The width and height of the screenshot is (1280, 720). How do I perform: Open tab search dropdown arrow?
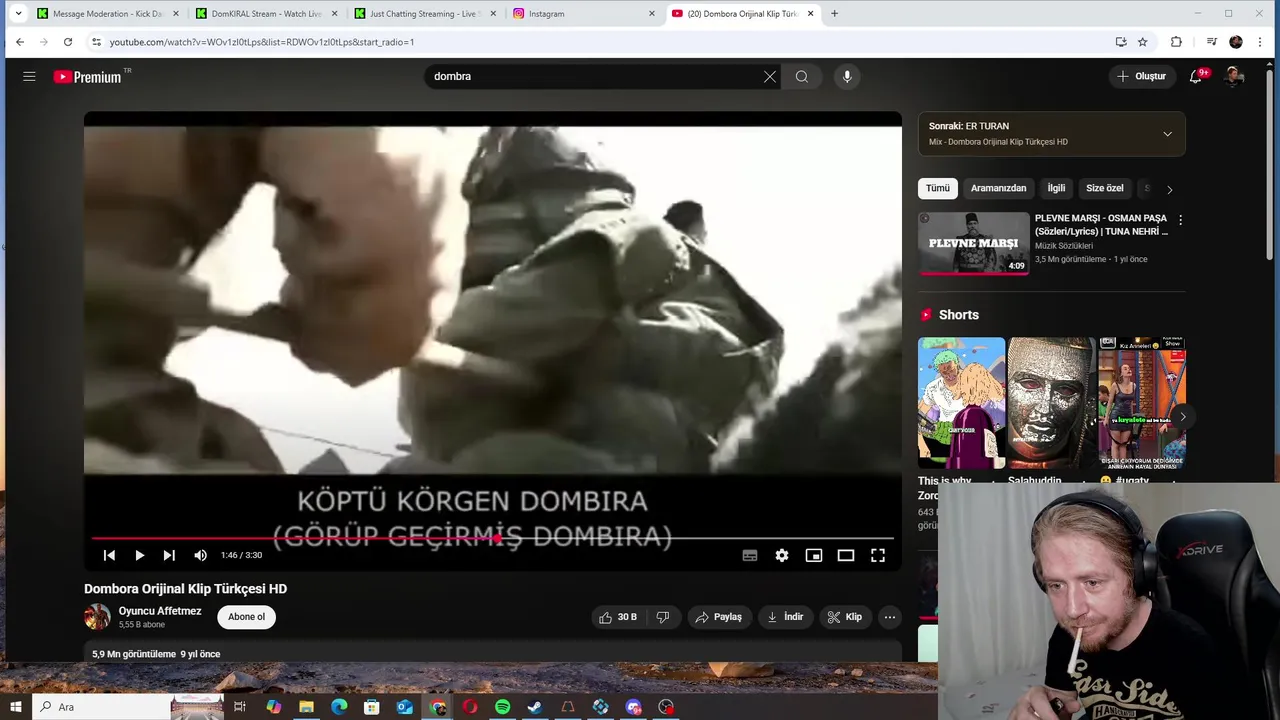(17, 14)
